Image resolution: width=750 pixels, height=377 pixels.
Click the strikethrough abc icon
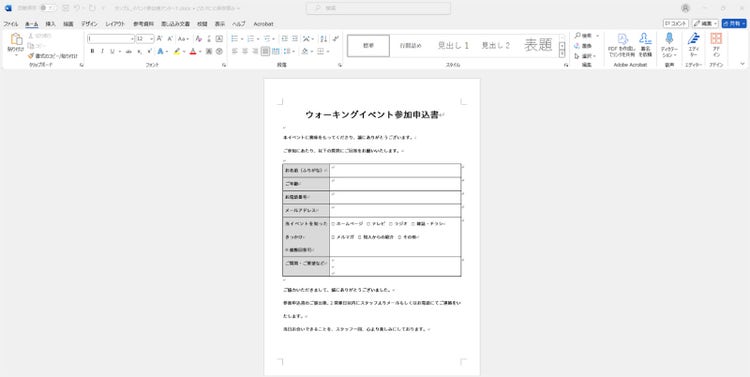point(129,51)
